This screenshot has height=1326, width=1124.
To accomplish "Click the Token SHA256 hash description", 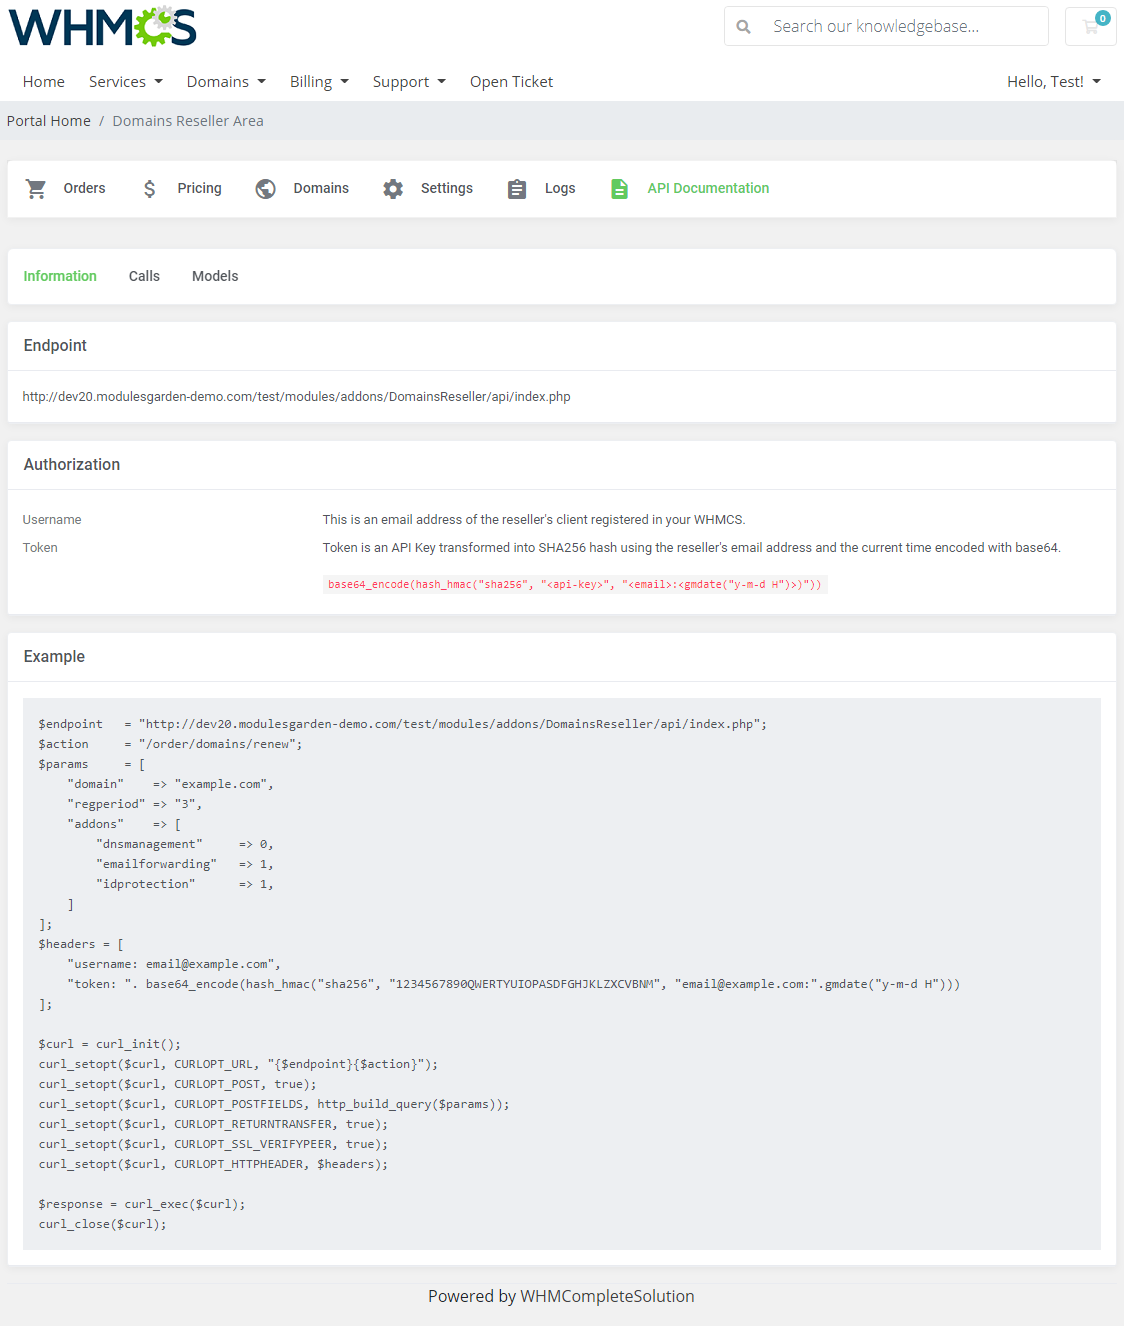I will tap(691, 548).
